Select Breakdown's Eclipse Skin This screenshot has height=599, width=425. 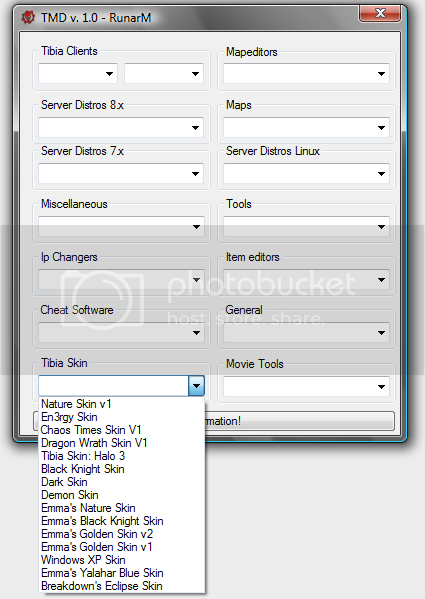click(x=122, y=586)
